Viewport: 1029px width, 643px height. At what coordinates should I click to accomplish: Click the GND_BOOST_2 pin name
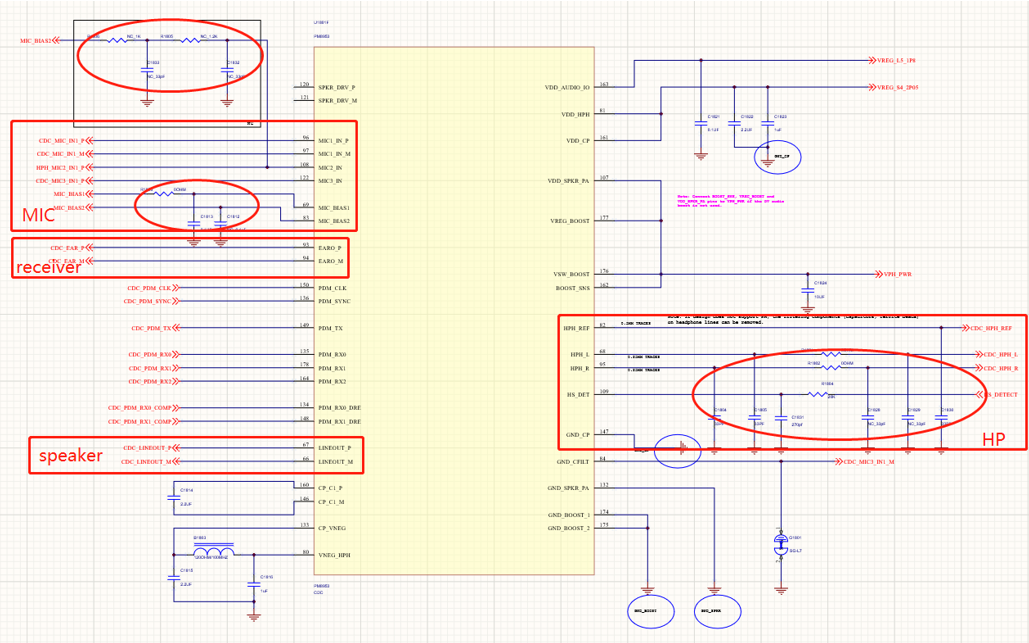[x=569, y=528]
